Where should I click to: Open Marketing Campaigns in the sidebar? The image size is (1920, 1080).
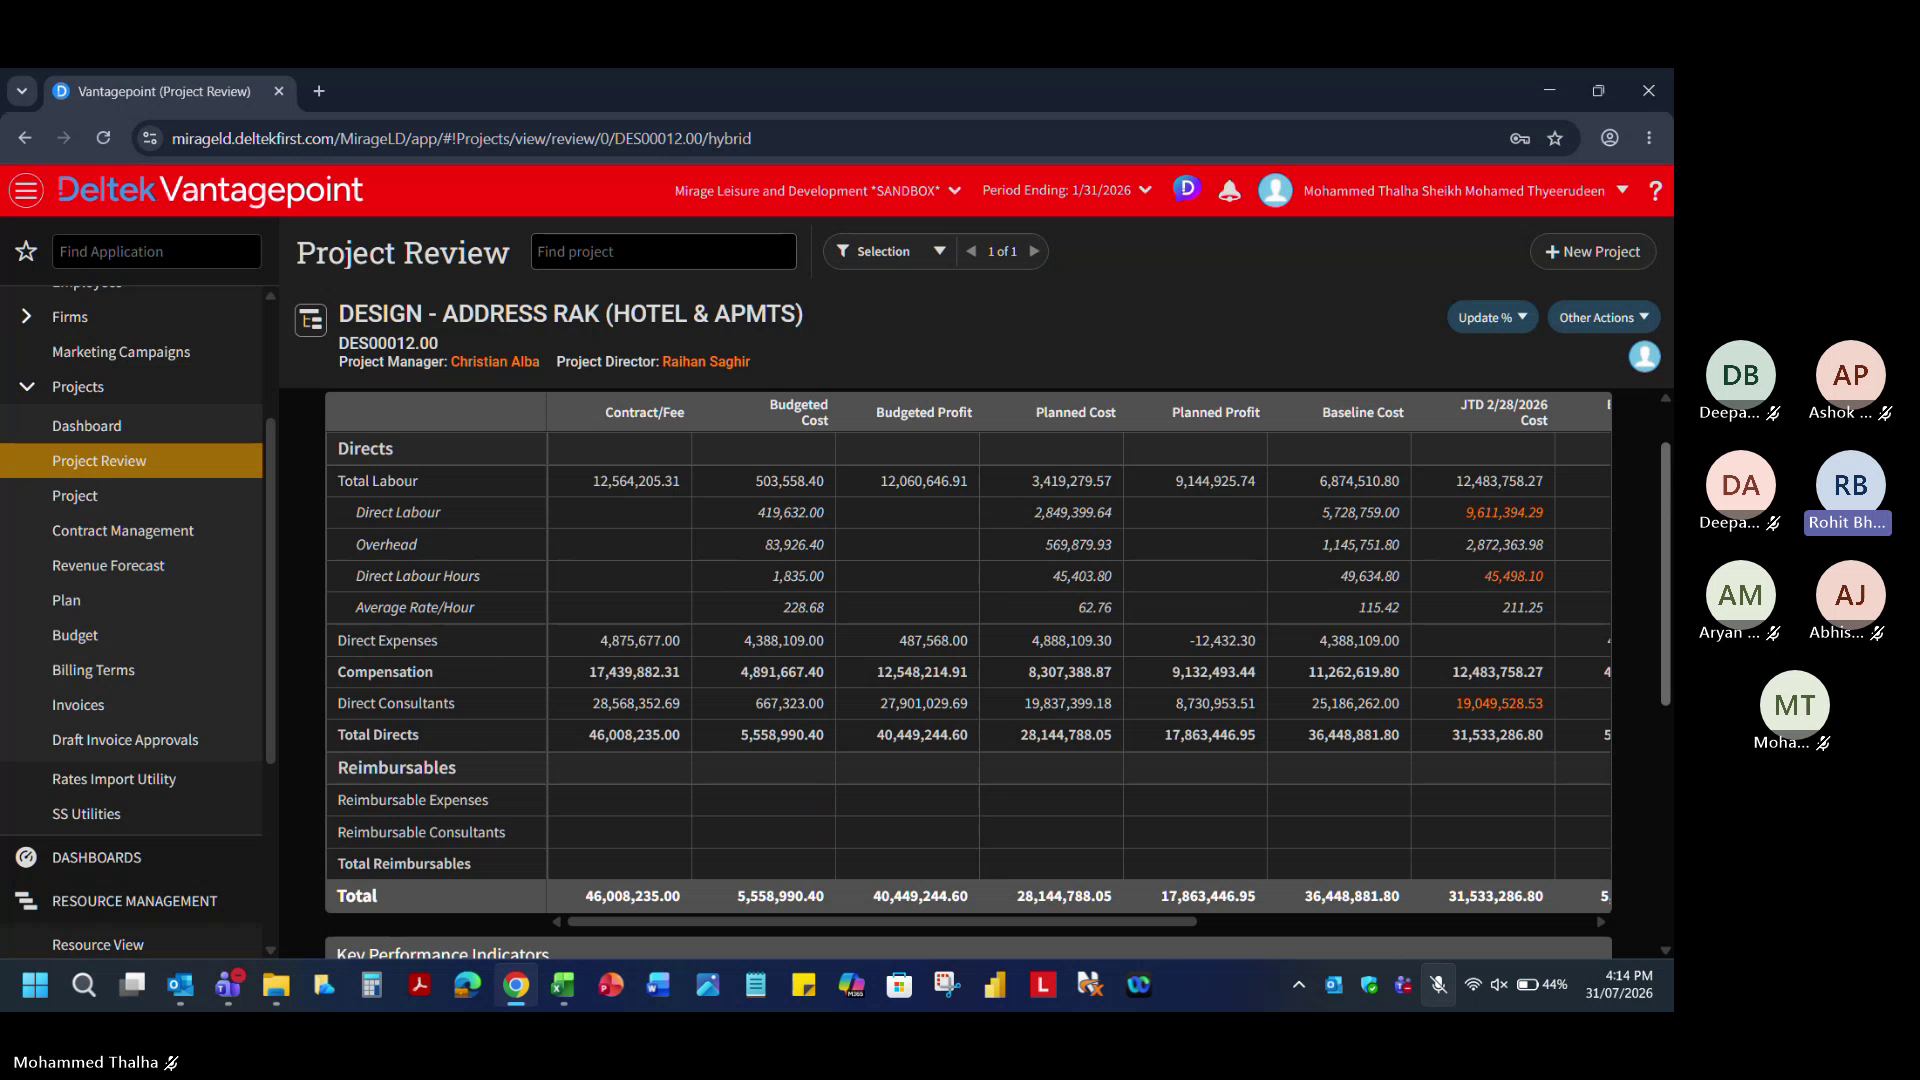click(121, 352)
